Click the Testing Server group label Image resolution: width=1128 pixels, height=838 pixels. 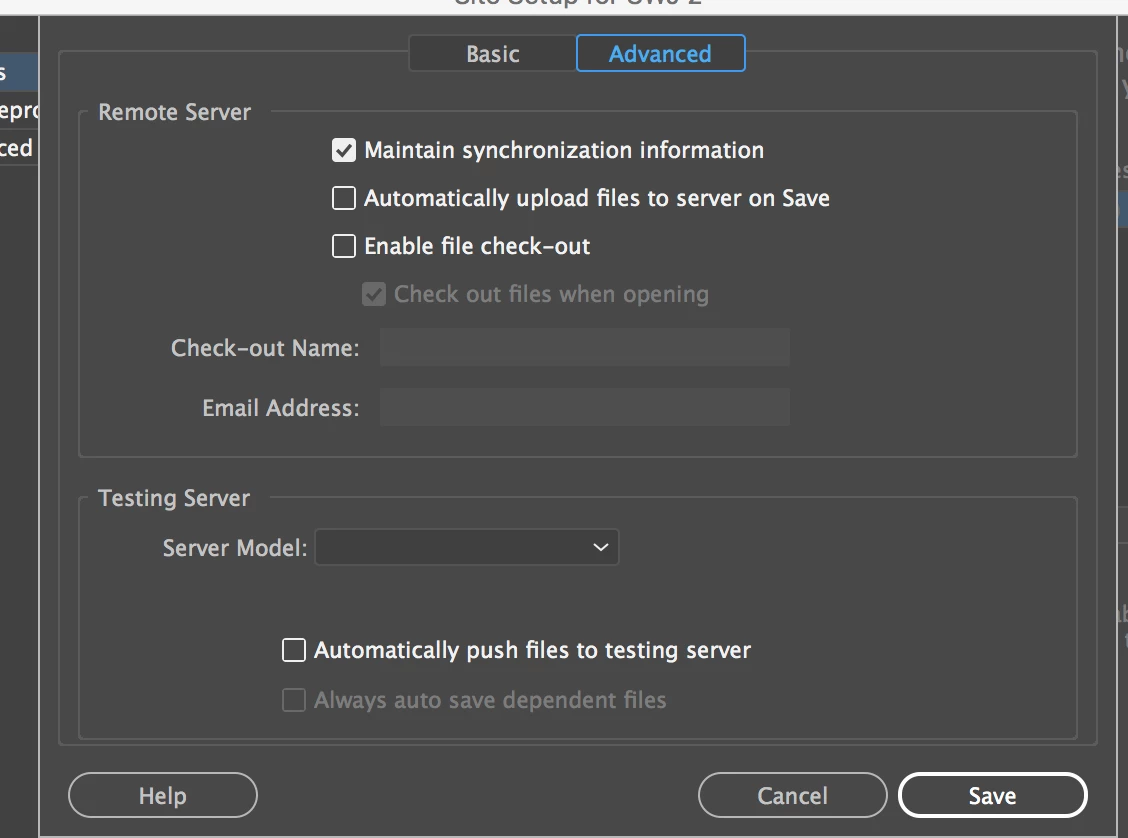[x=174, y=498]
